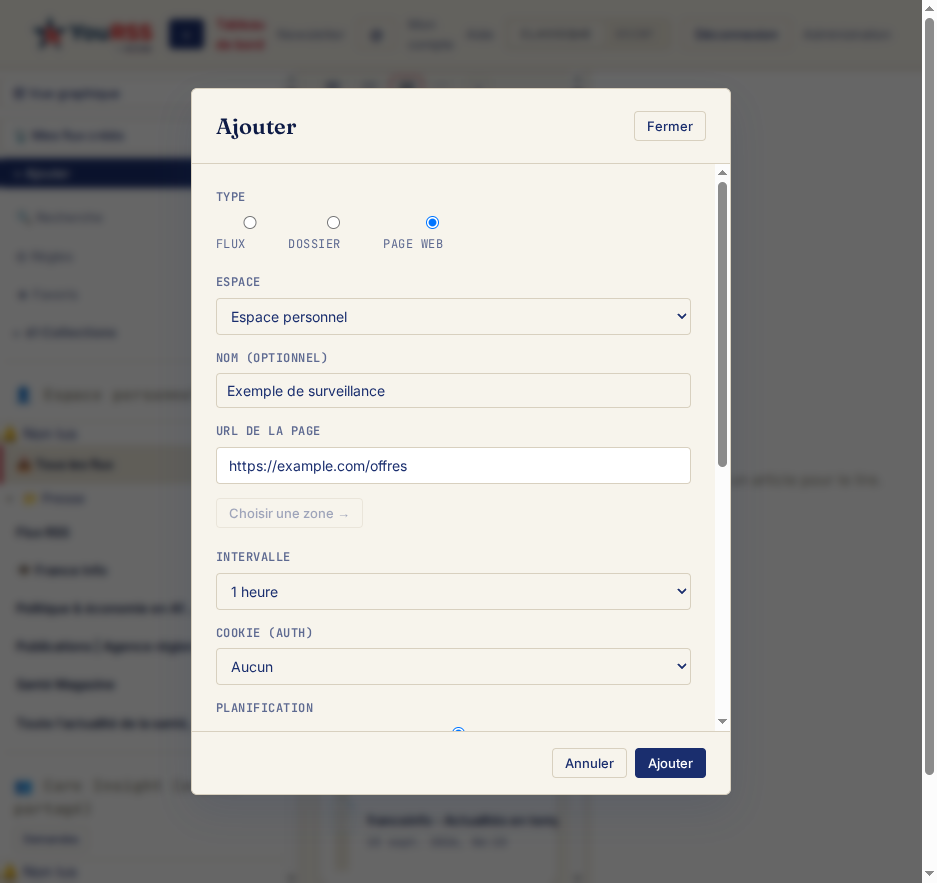Viewport: 937px width, 883px height.
Task: Click the Fermer button in the dialog header
Action: pos(669,126)
